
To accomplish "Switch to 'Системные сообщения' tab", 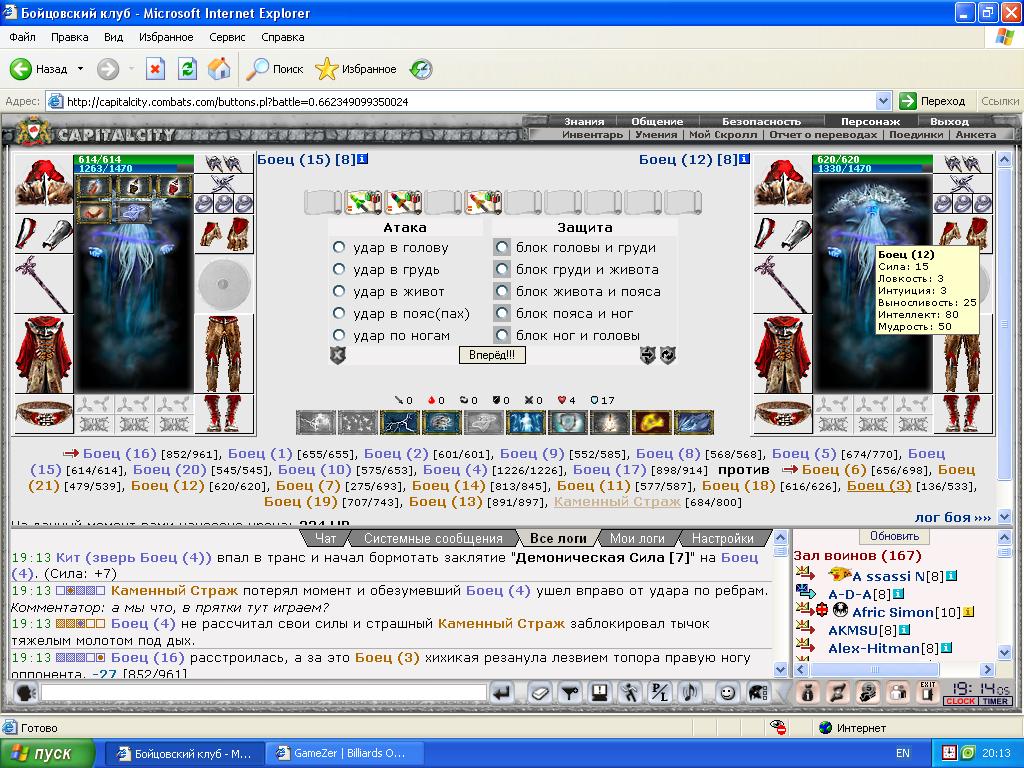I will point(433,539).
